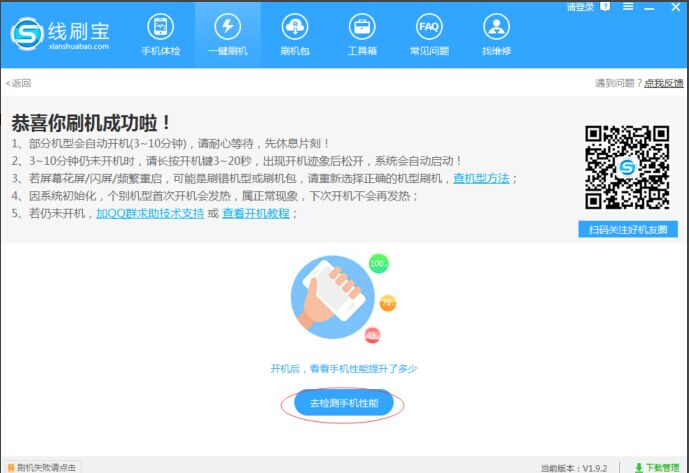The height and width of the screenshot is (473, 689).
Task: Click 请登录 to sign in
Action: (x=580, y=7)
